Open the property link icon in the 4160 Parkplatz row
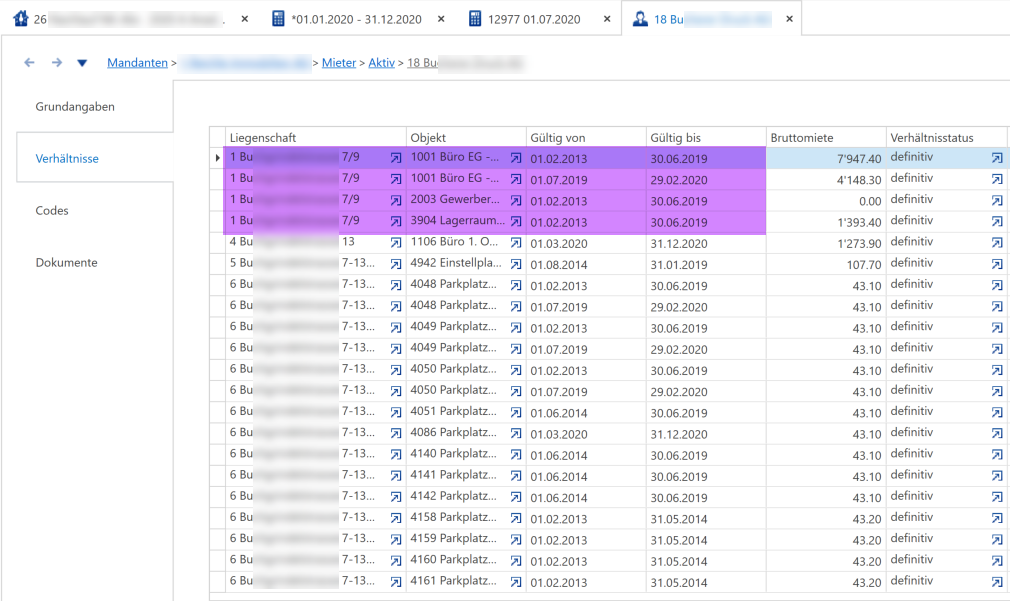Viewport: 1010px width, 601px height. pos(395,561)
